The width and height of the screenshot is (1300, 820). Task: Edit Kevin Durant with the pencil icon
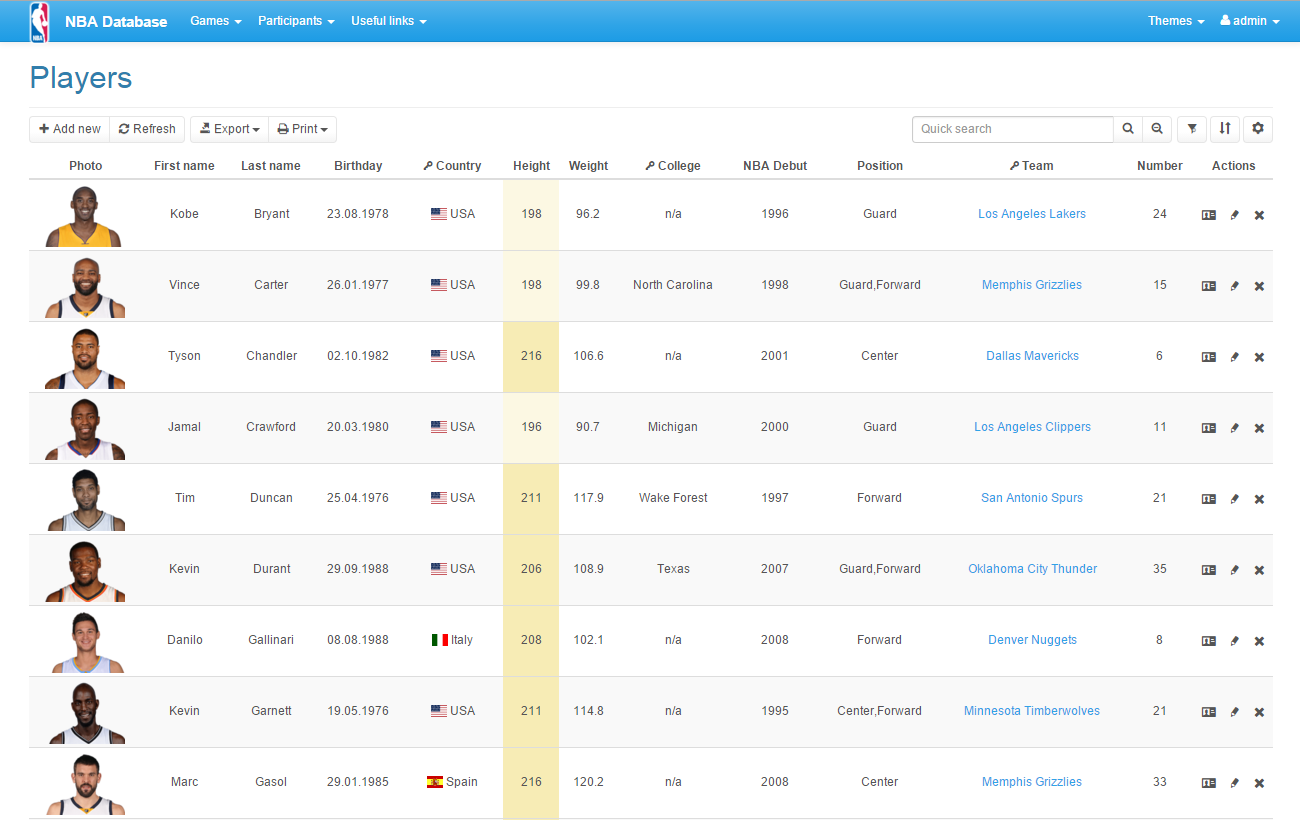pyautogui.click(x=1235, y=570)
